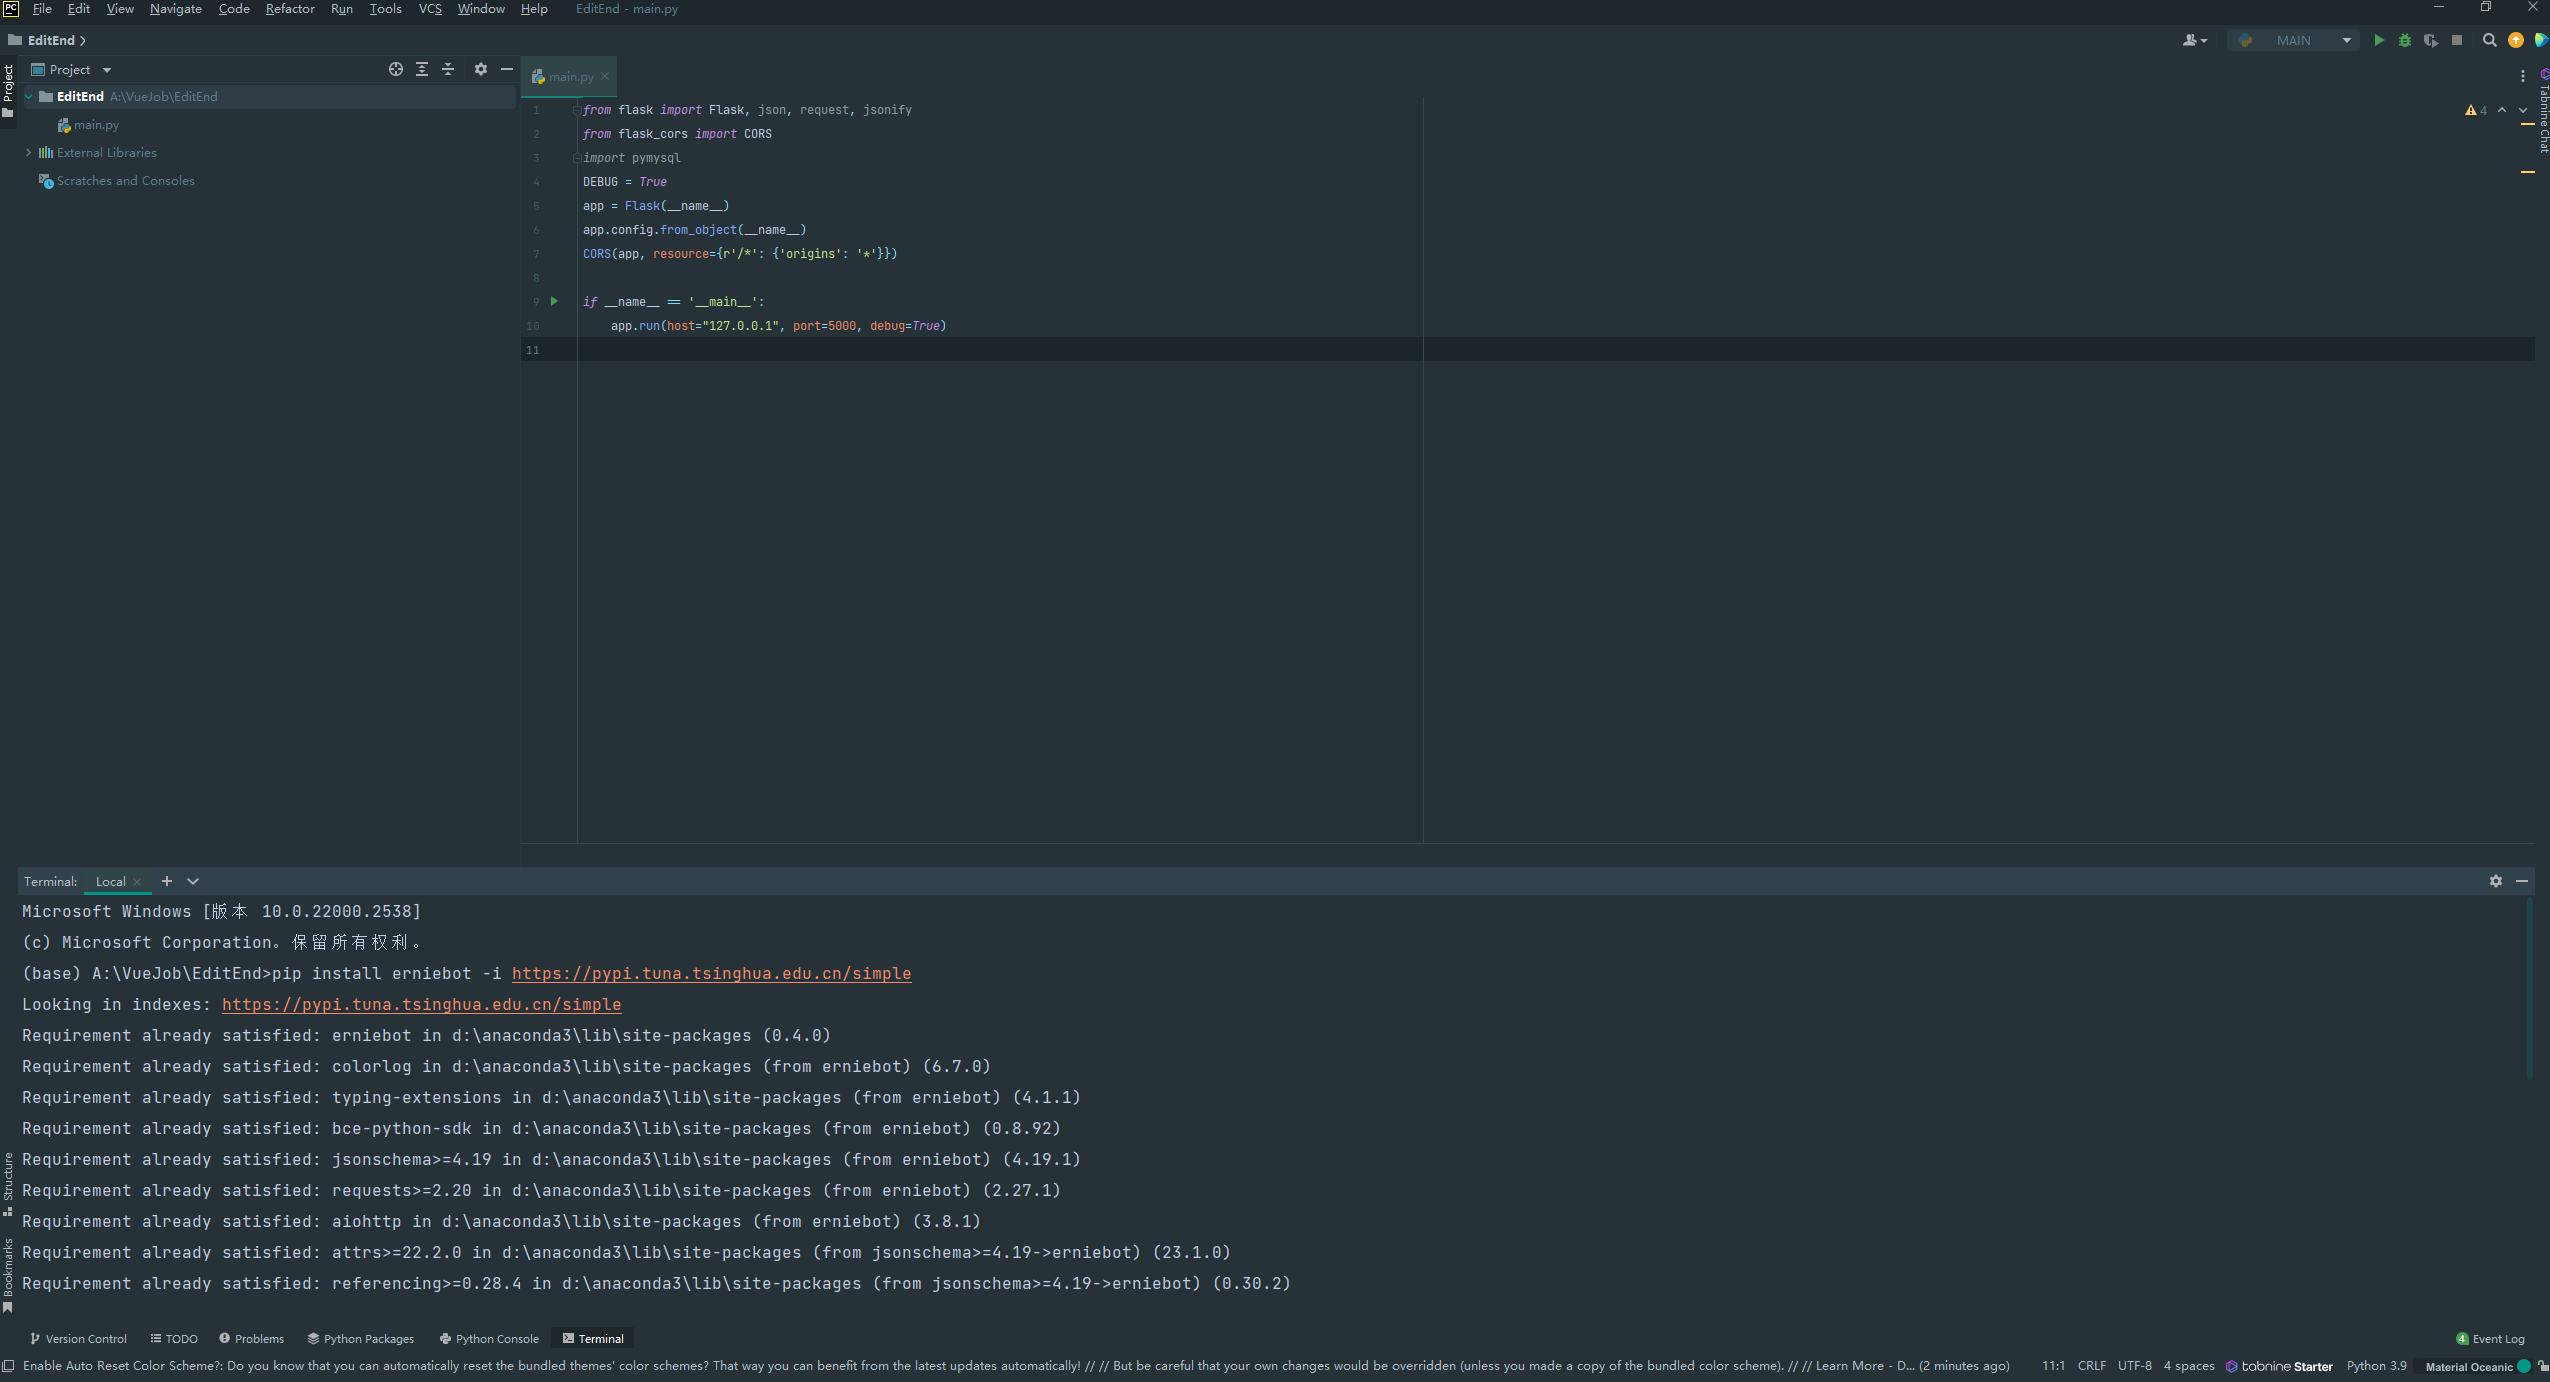Click 4 spaces indent setting in status bar

coord(2189,1366)
